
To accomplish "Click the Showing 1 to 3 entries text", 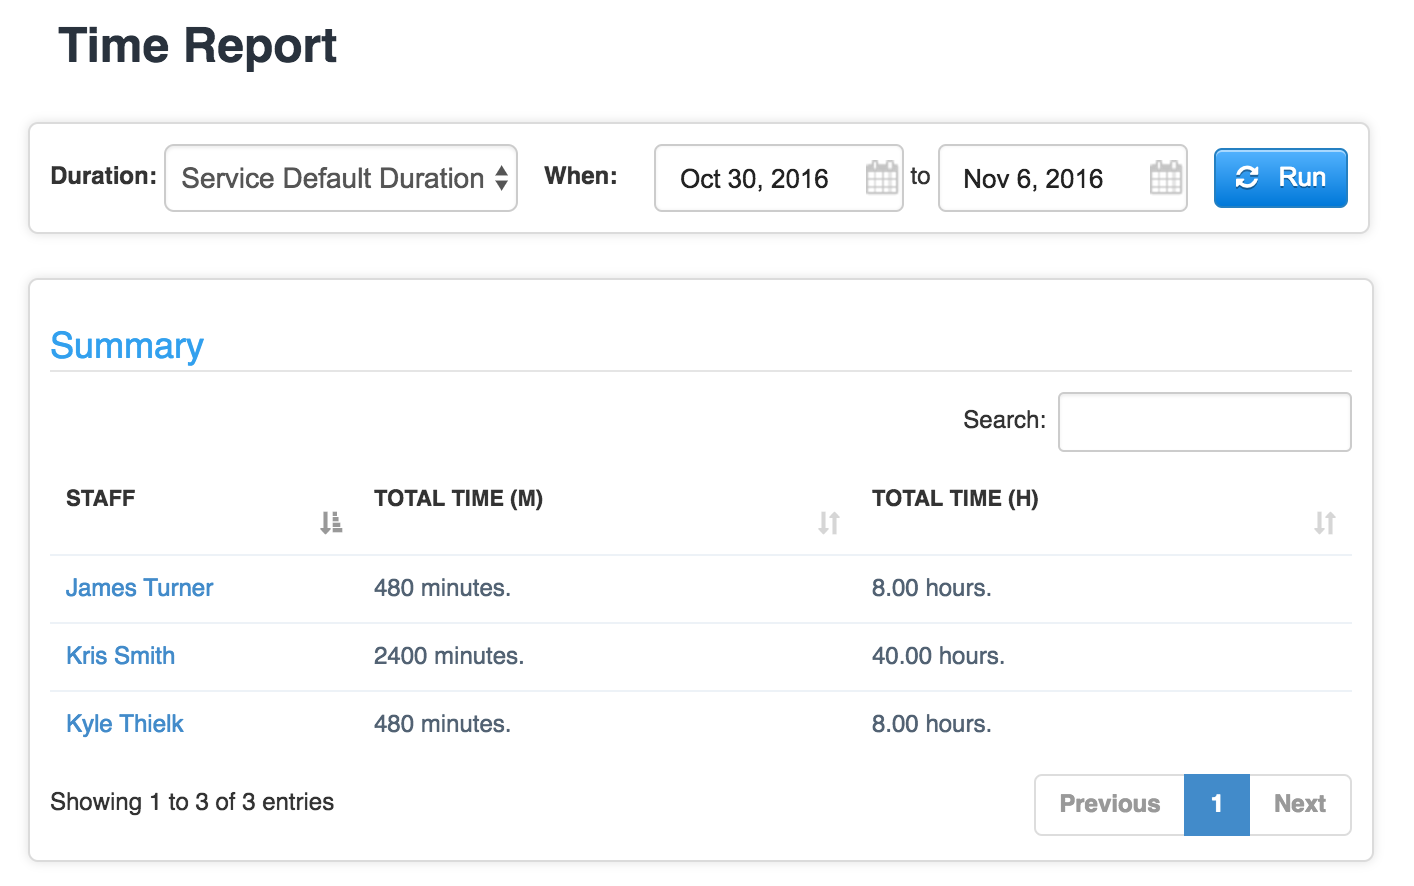I will (x=192, y=802).
